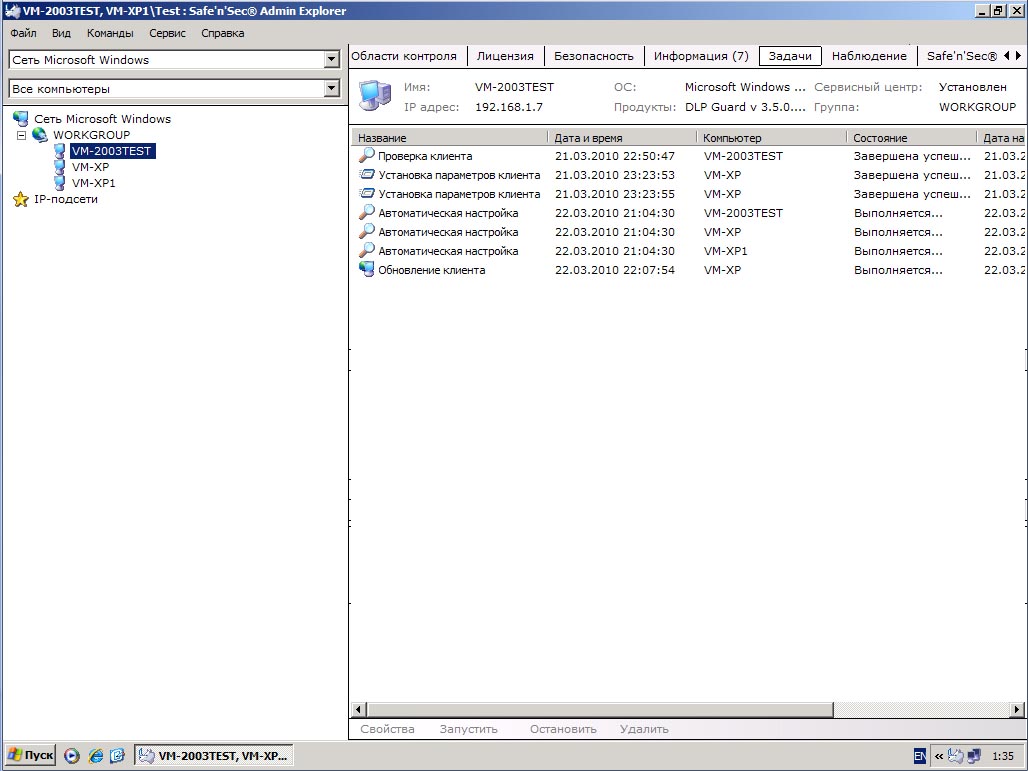
Task: Click the computer icon beside VM-XP1 in tree
Action: click(60, 183)
